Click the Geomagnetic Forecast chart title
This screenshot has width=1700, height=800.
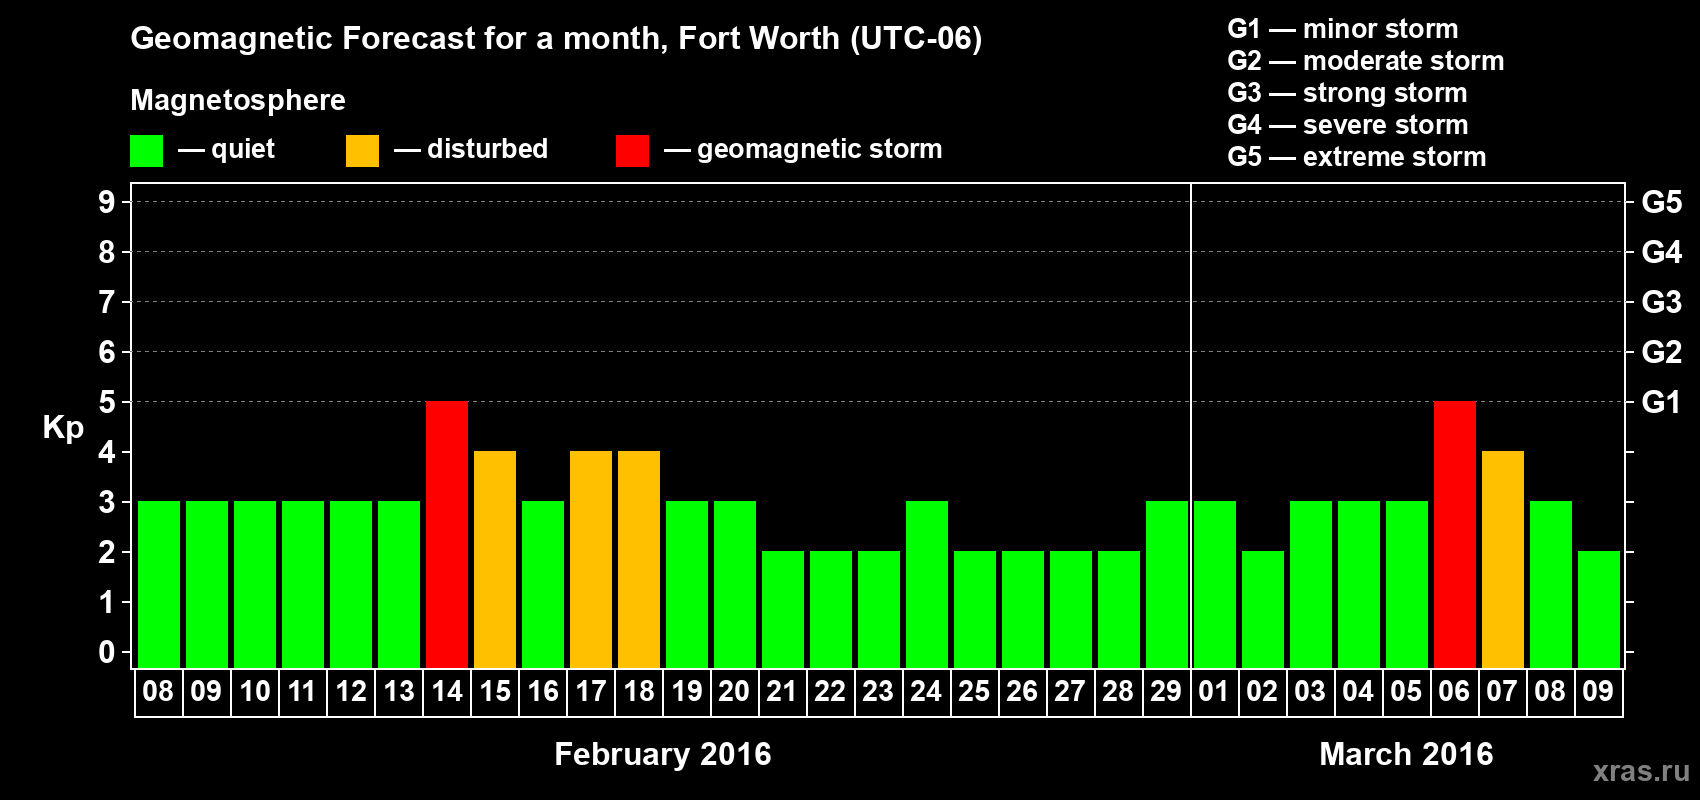[556, 38]
